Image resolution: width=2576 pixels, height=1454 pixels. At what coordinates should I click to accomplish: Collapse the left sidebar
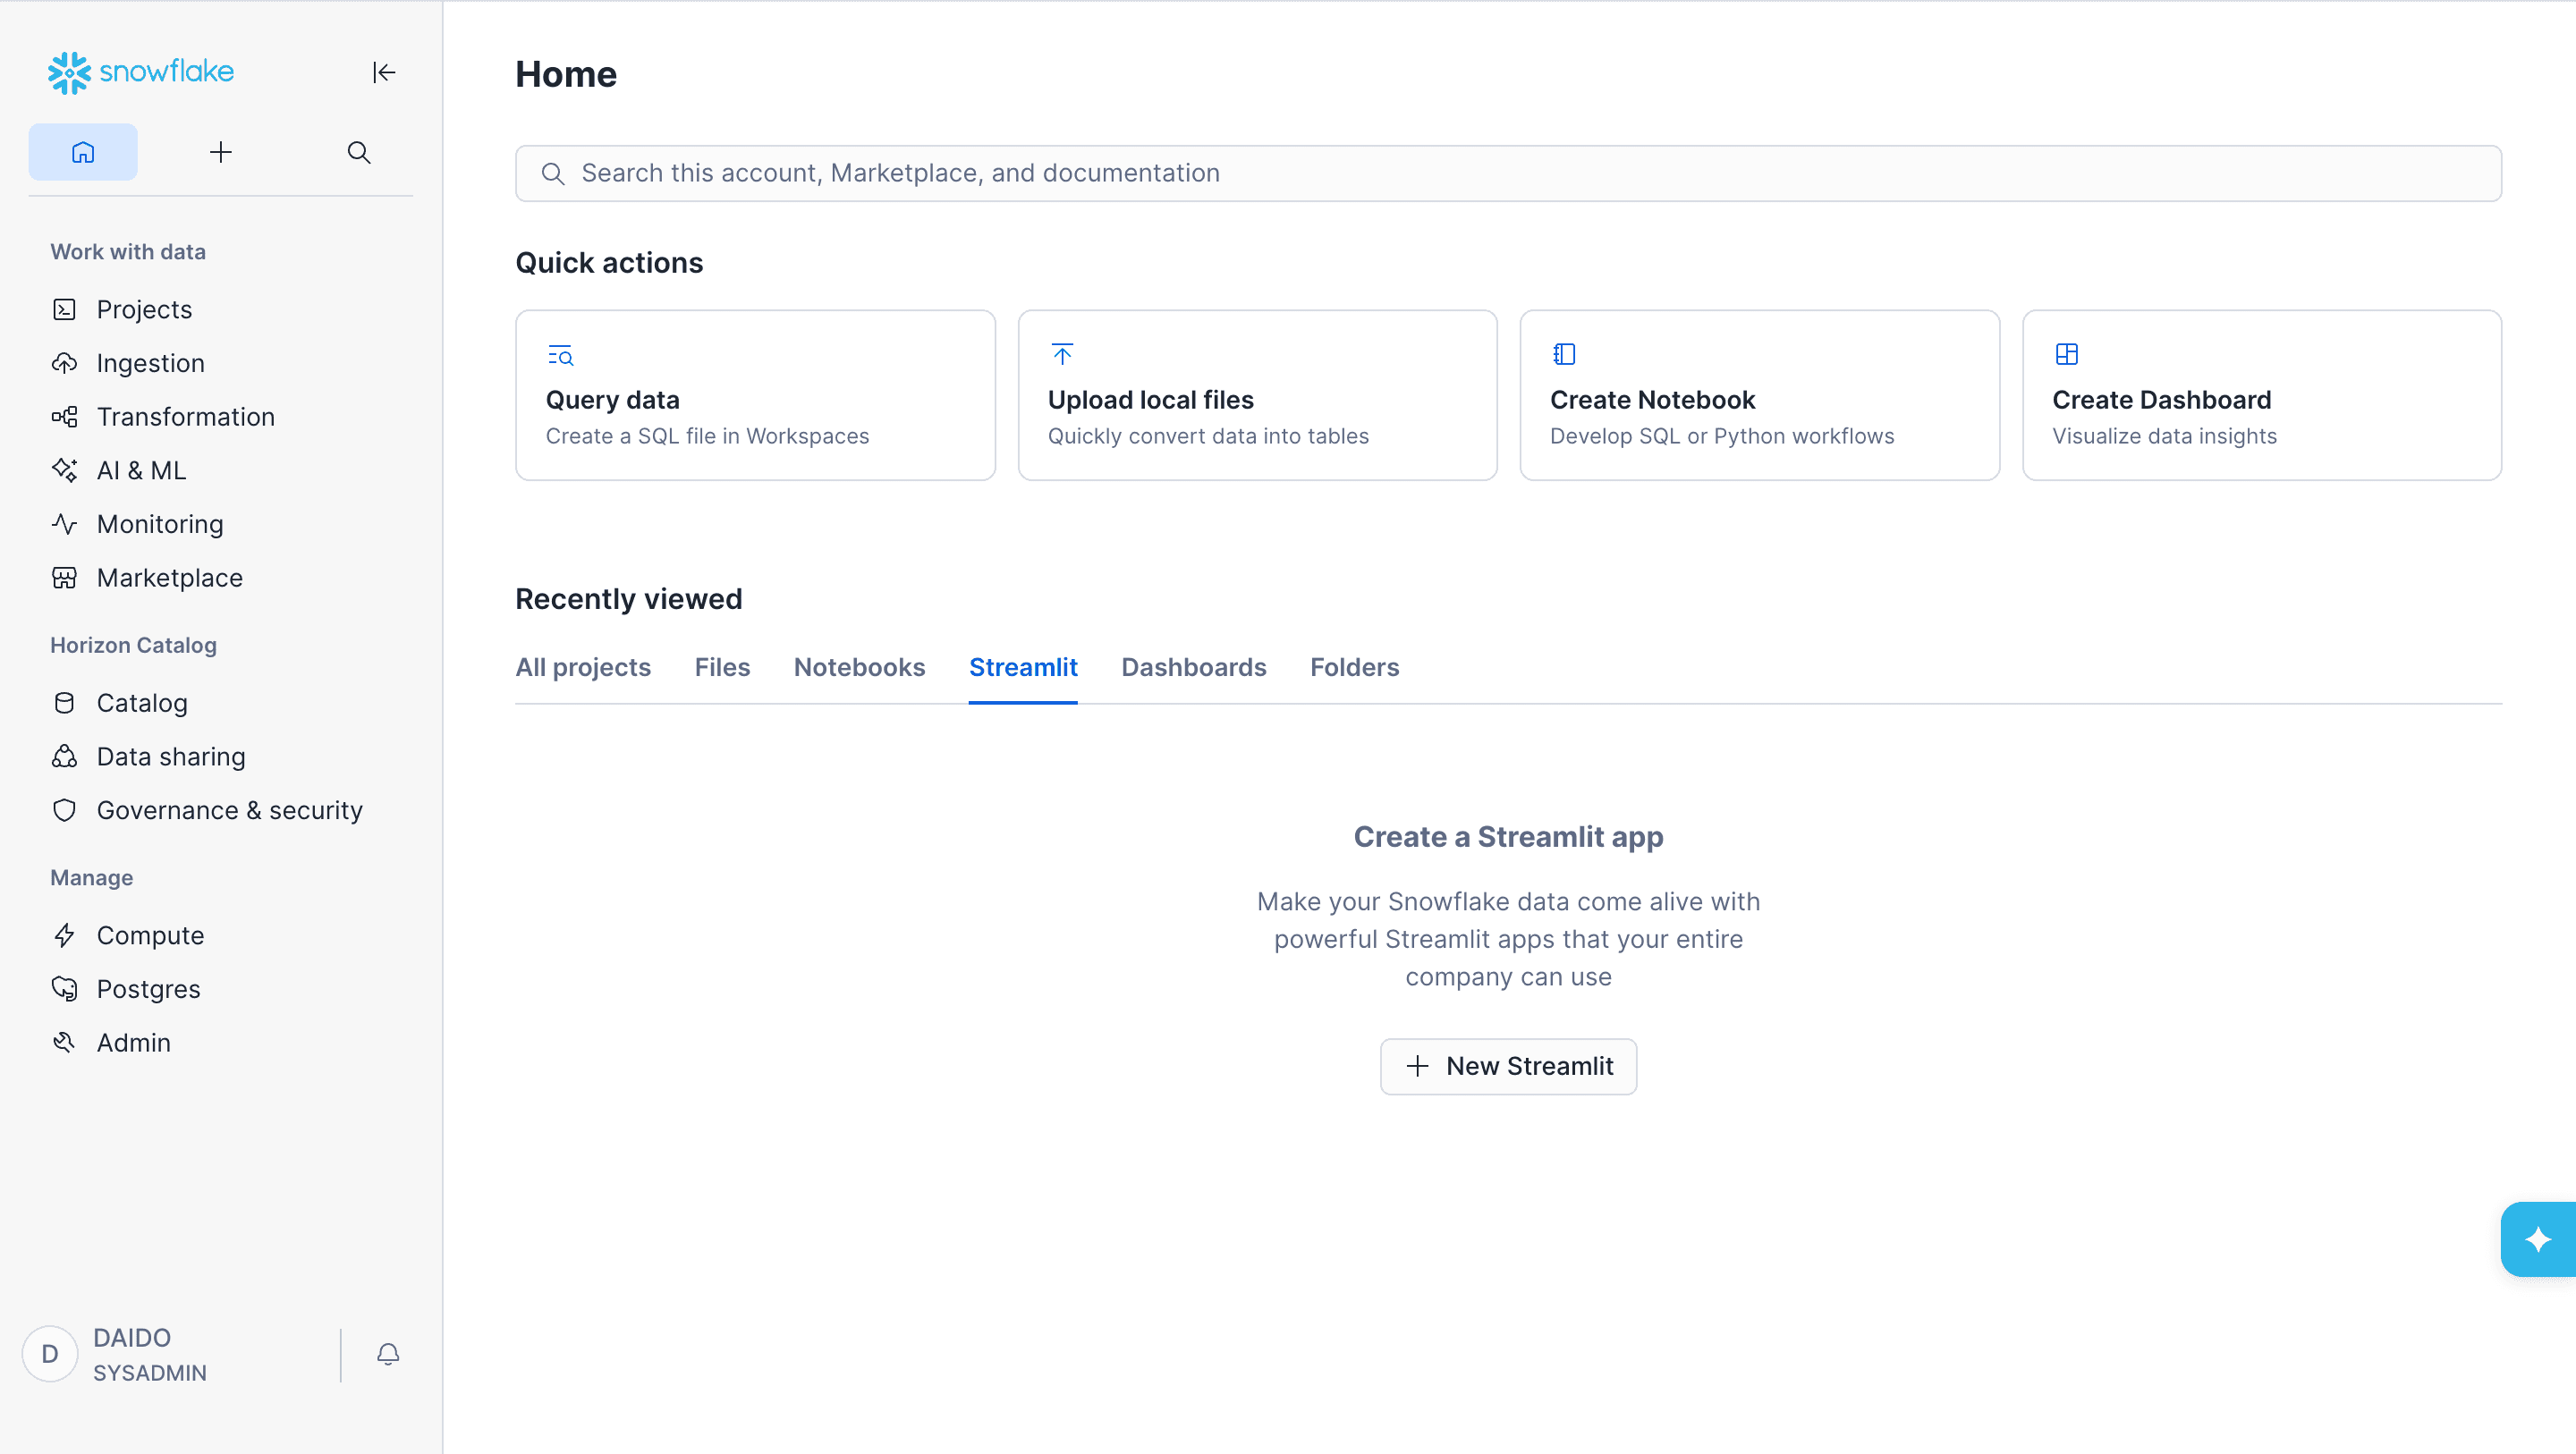click(x=384, y=72)
